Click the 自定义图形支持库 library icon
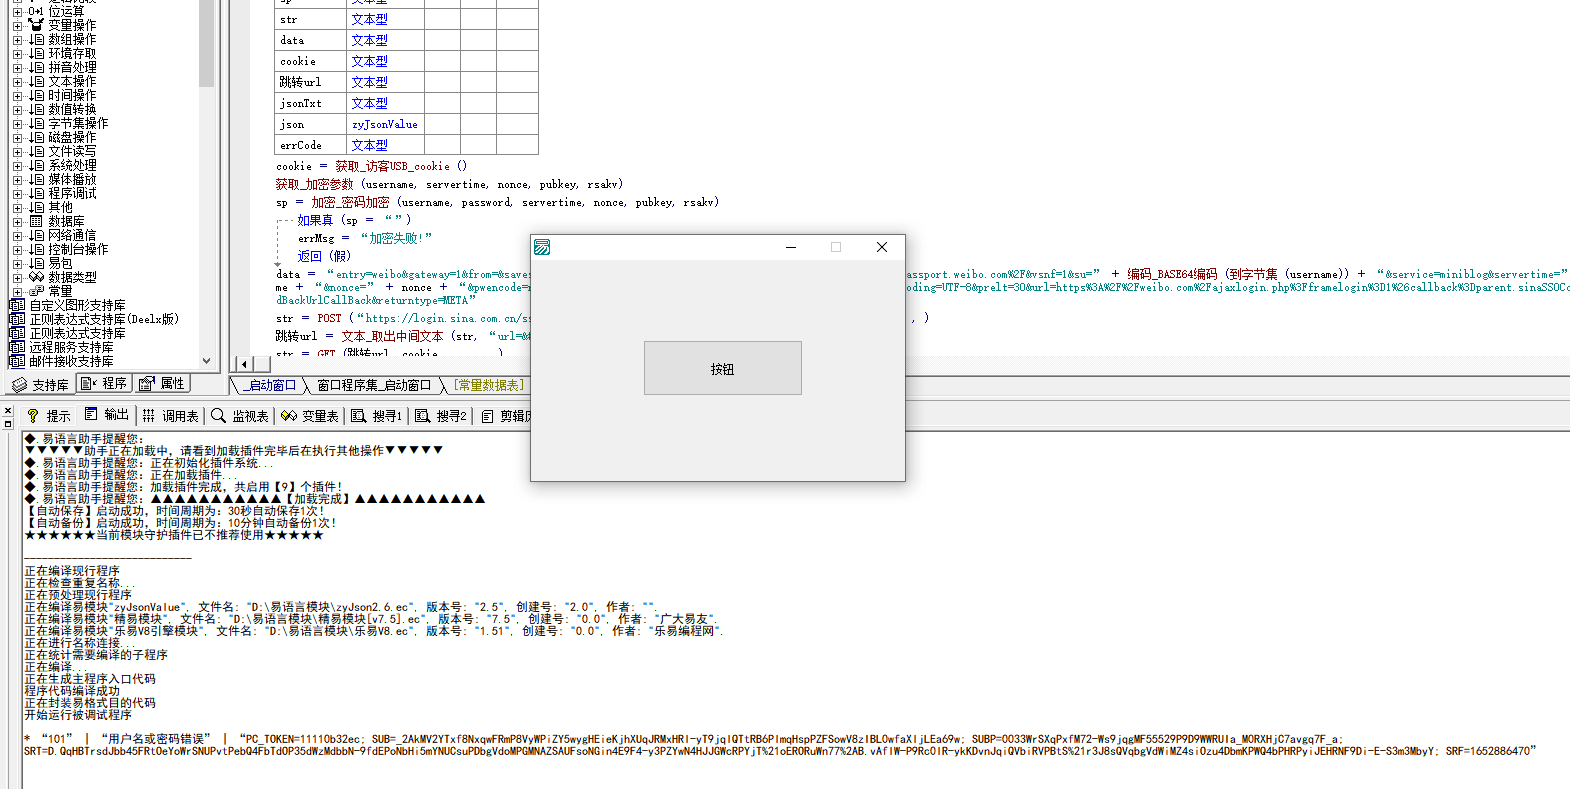Viewport: 1570px width, 789px height. pyautogui.click(x=17, y=305)
